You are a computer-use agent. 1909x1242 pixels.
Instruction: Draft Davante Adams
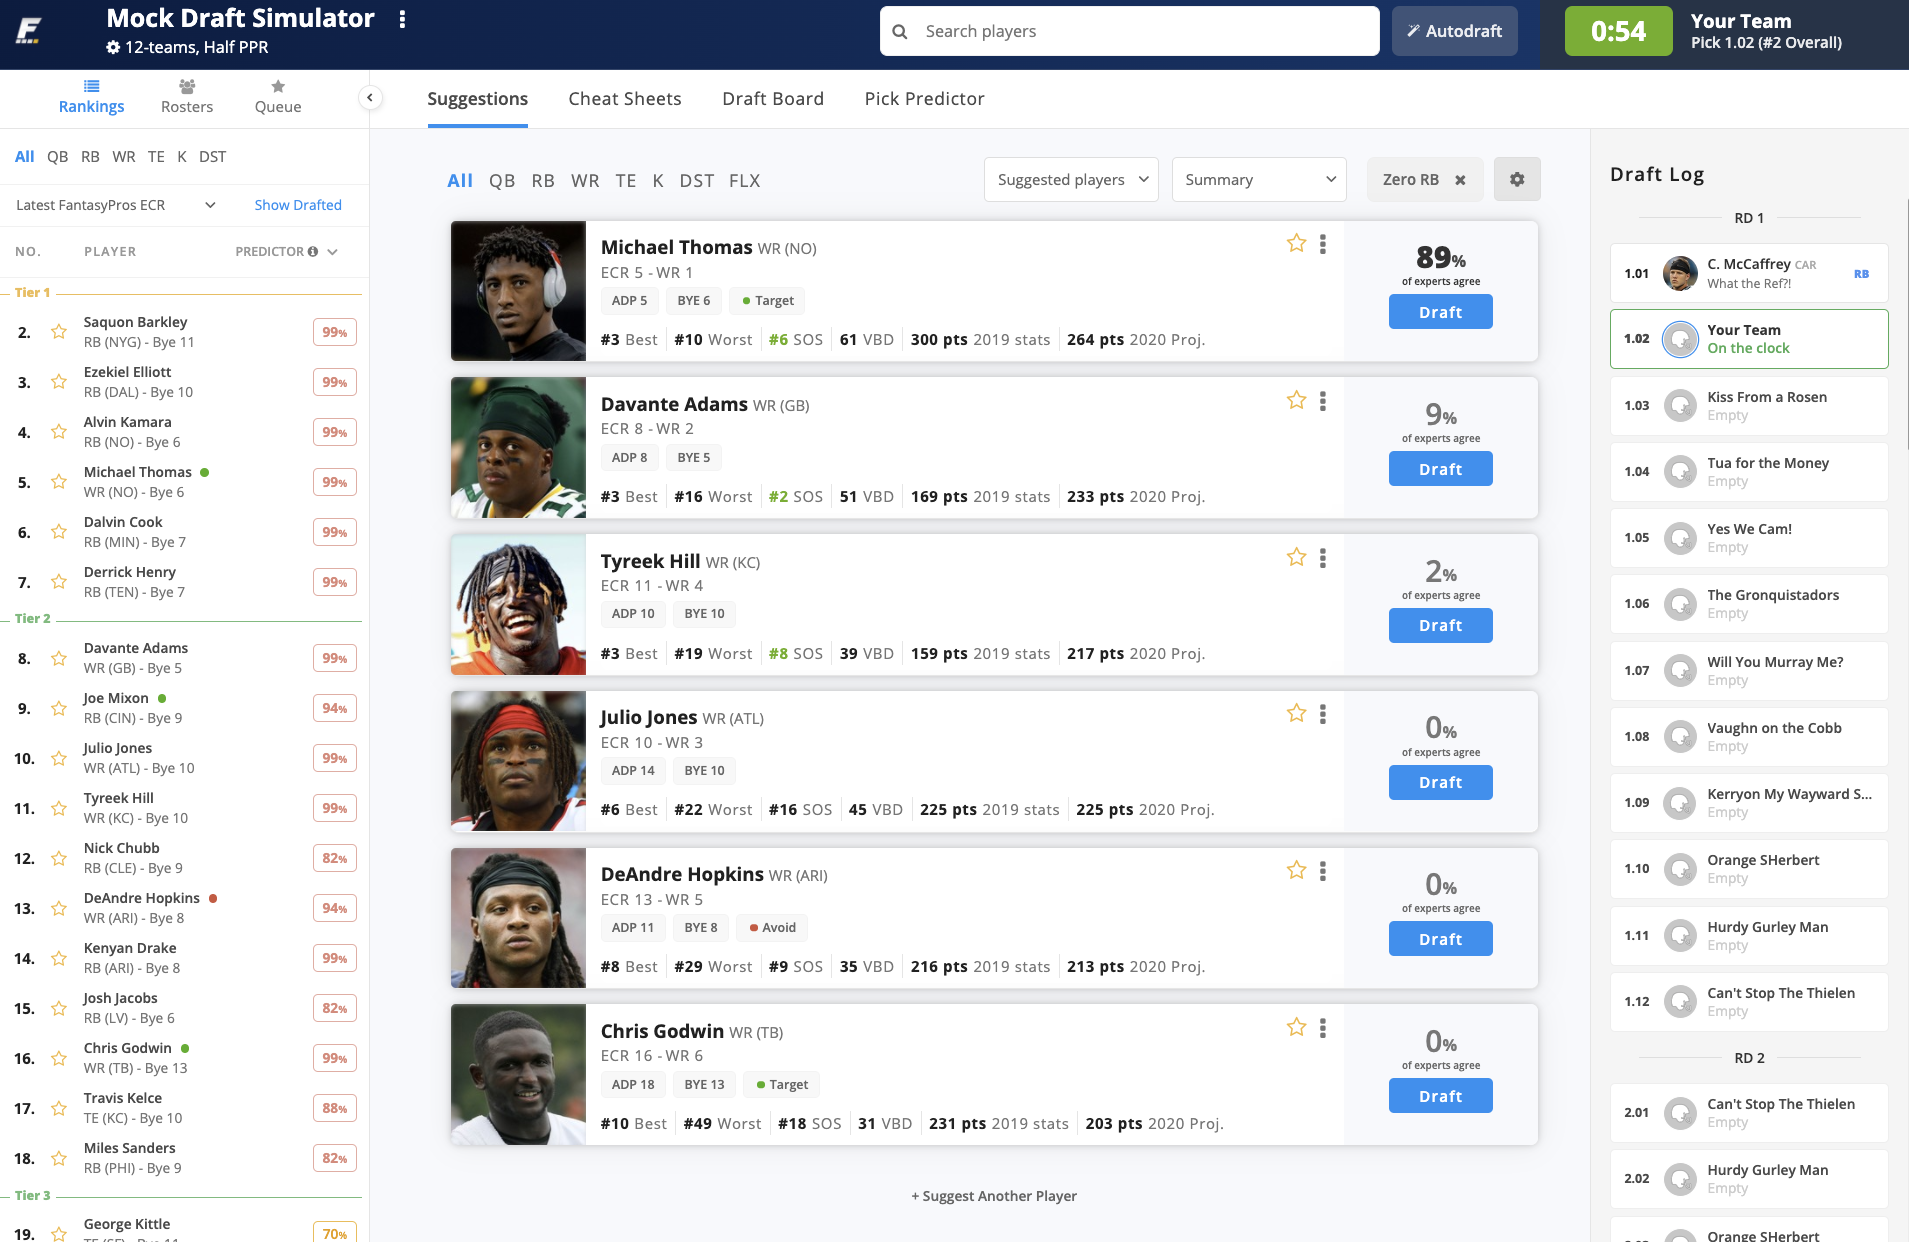pyautogui.click(x=1441, y=469)
